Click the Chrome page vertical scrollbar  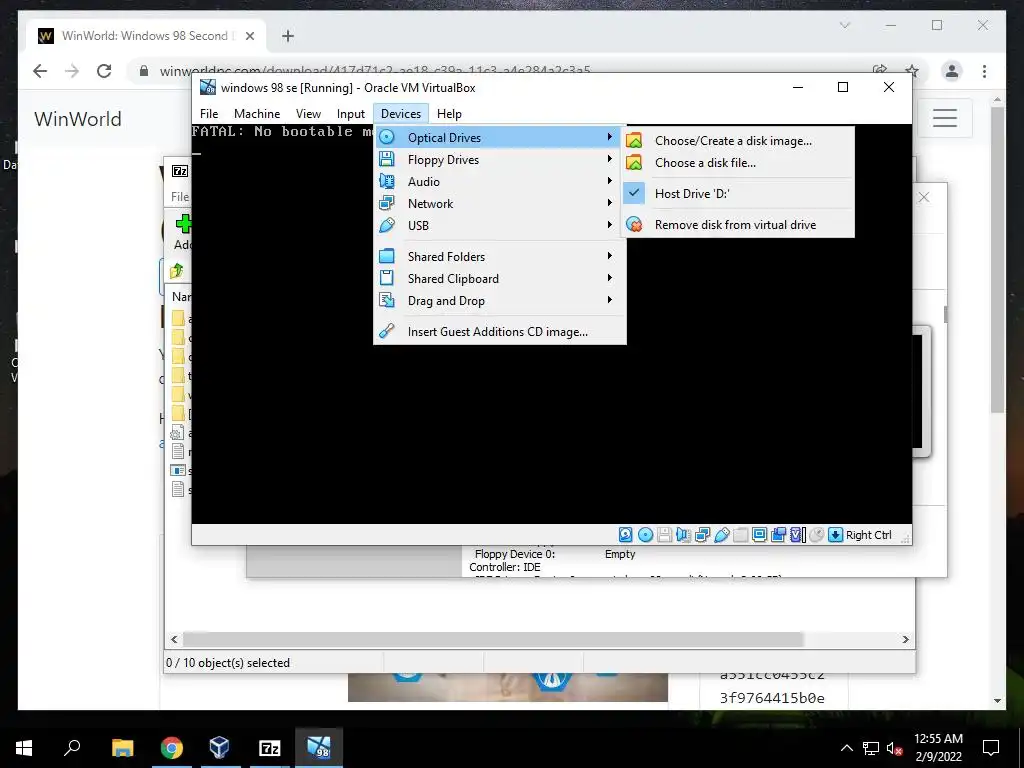click(997, 259)
